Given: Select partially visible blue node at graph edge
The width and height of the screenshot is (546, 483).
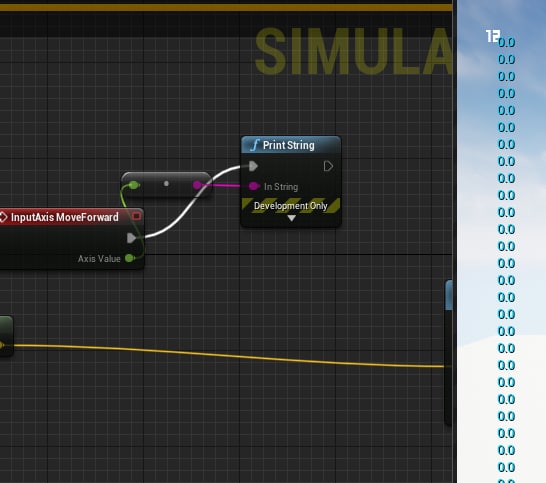Looking at the screenshot, I should pyautogui.click(x=448, y=352).
